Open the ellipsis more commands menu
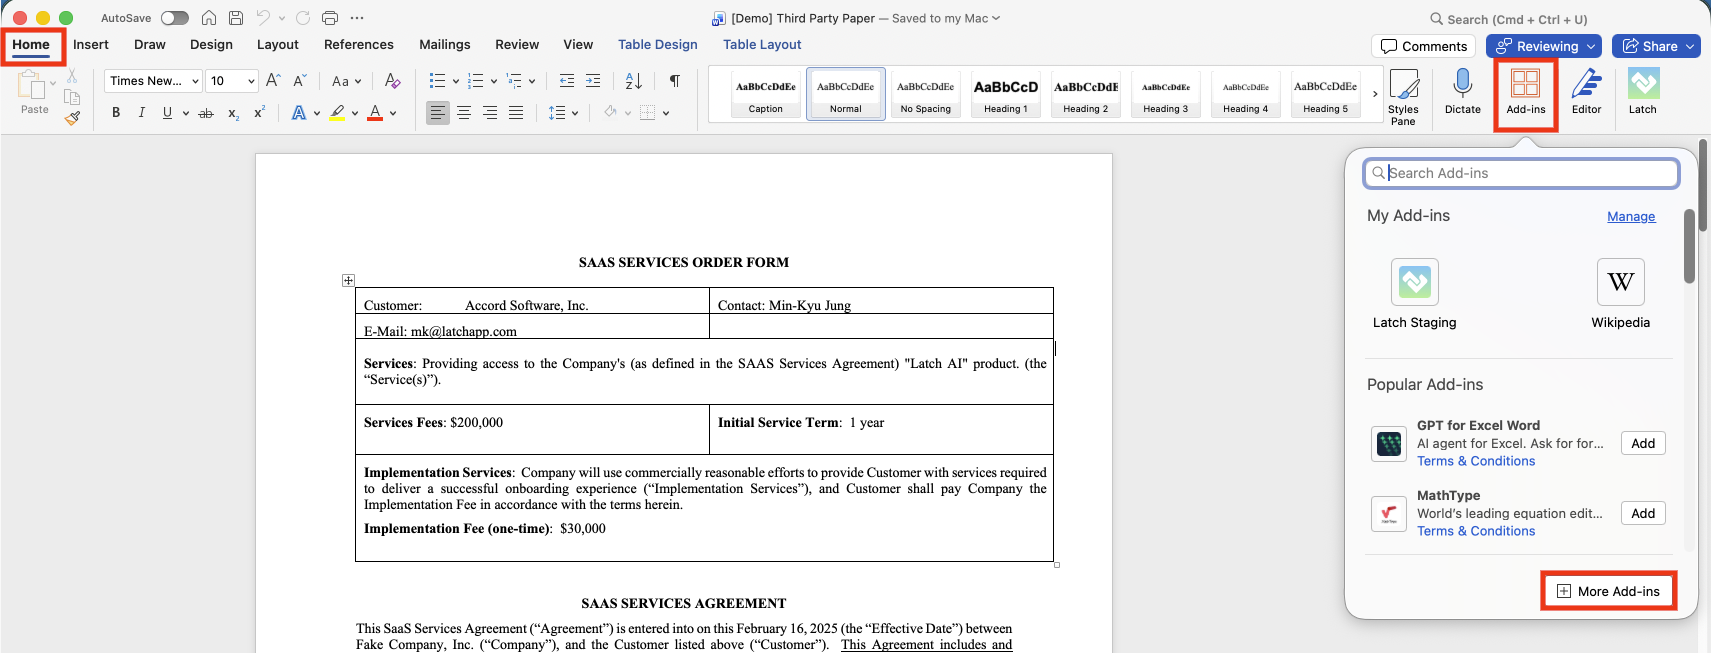The height and width of the screenshot is (653, 1711). 357,18
